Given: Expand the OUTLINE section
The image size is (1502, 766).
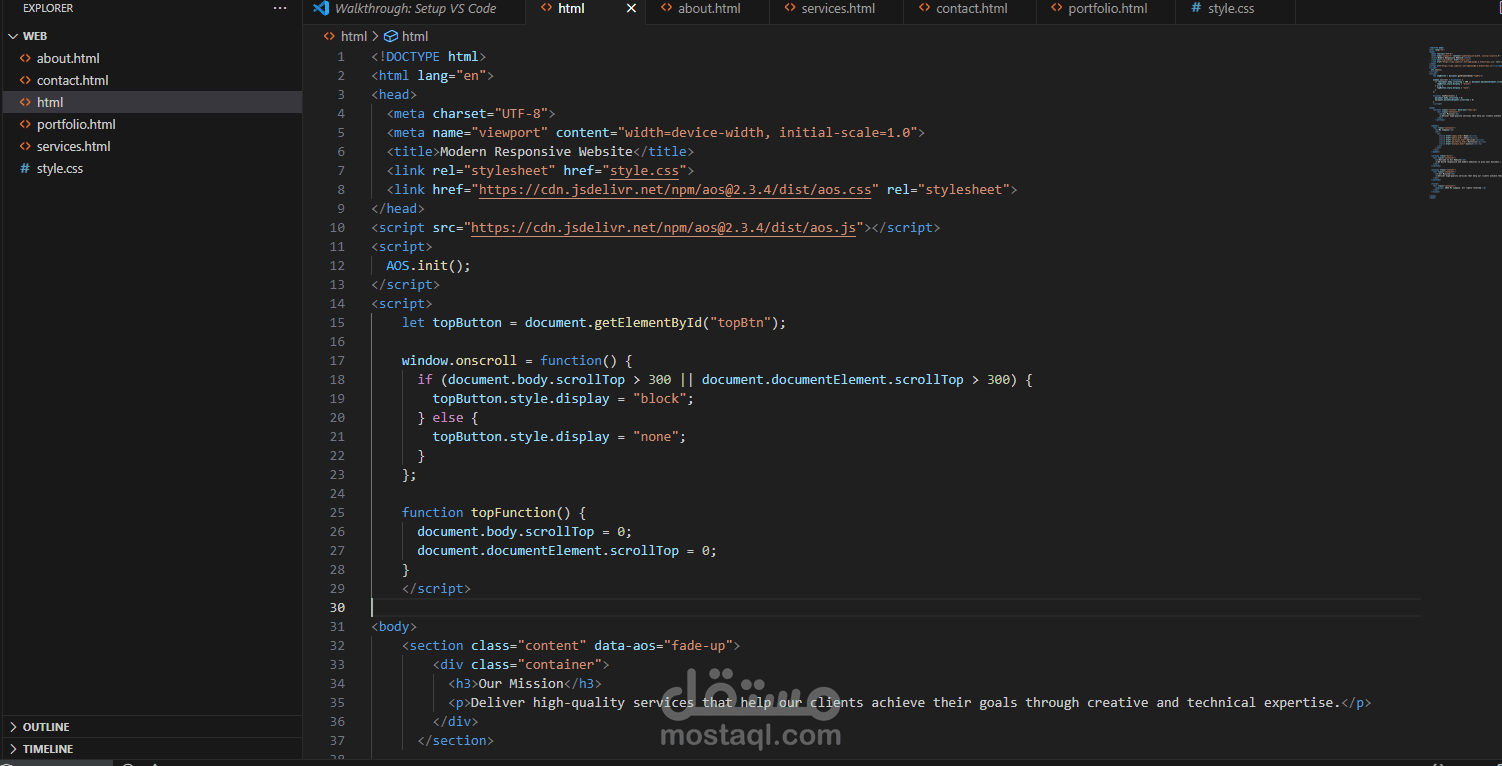Looking at the screenshot, I should coord(151,727).
